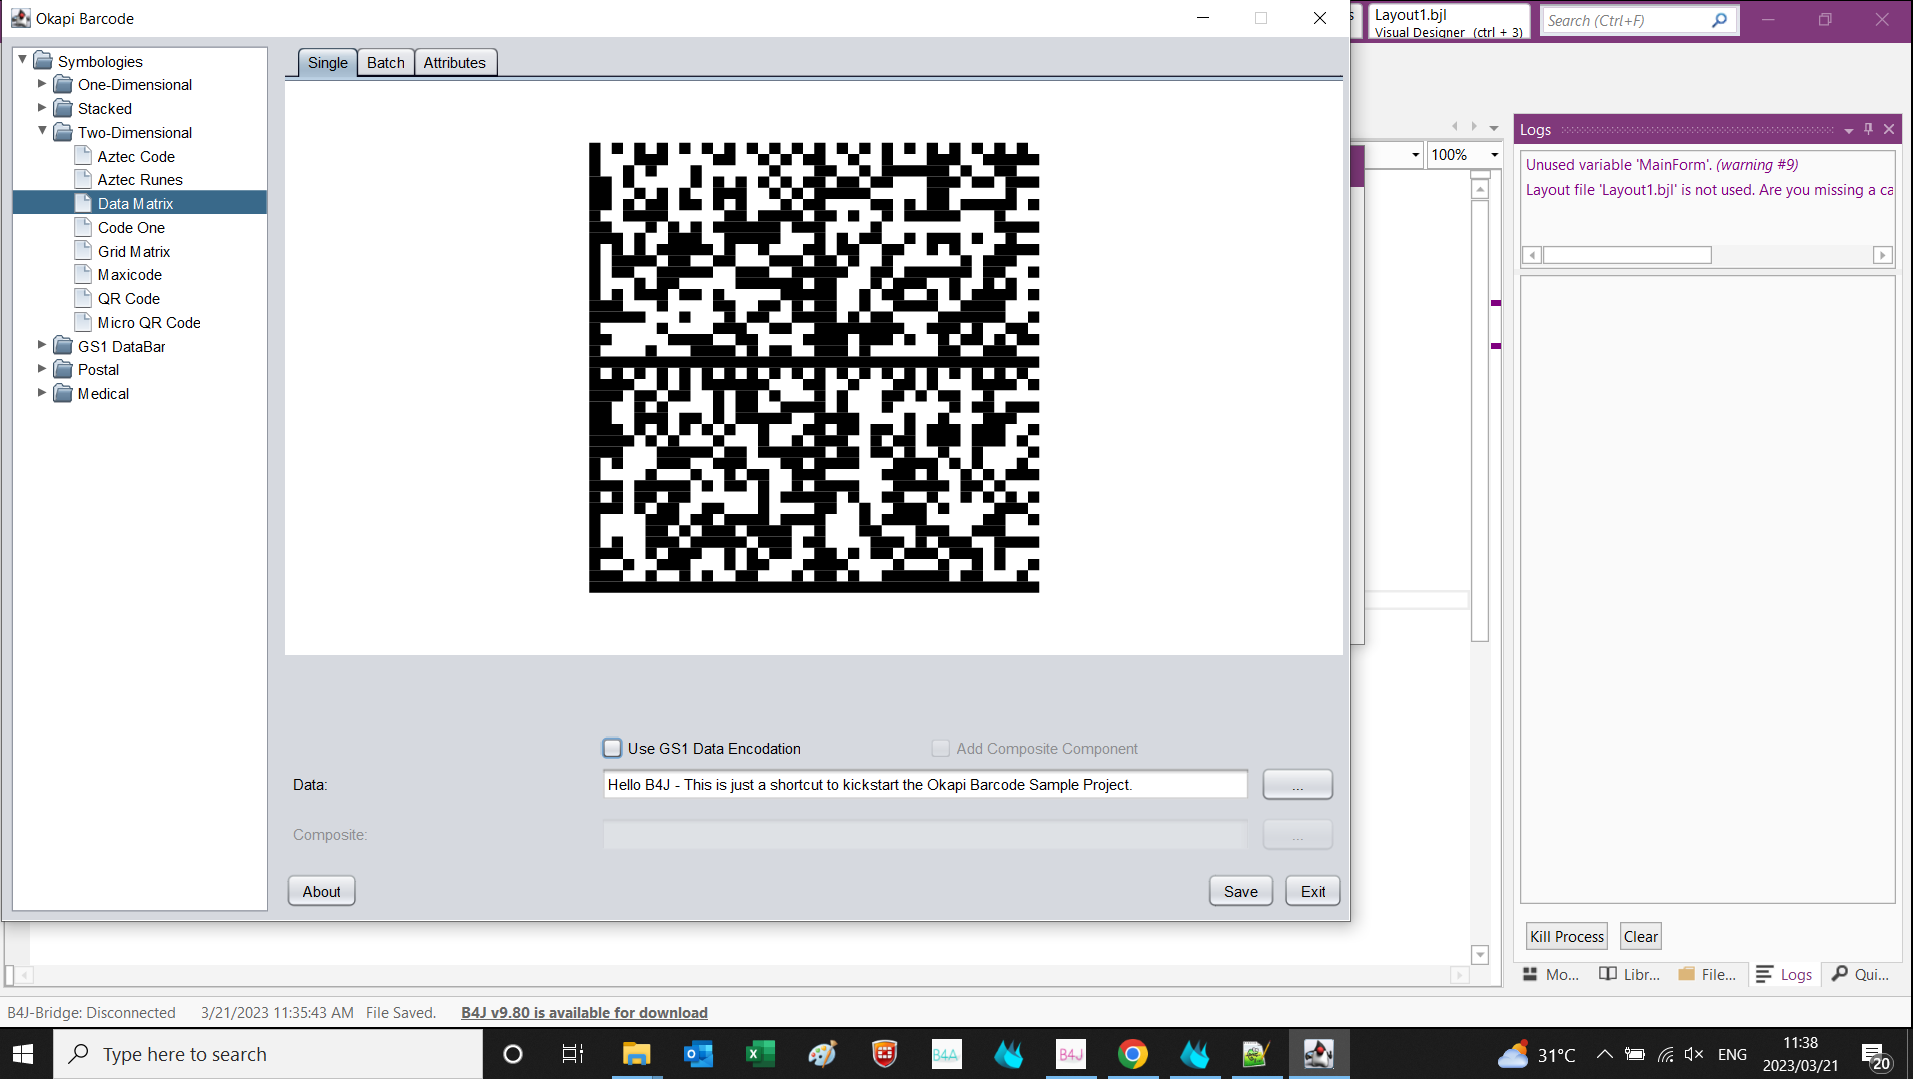
Task: Select Code One in the tree
Action: click(x=131, y=227)
